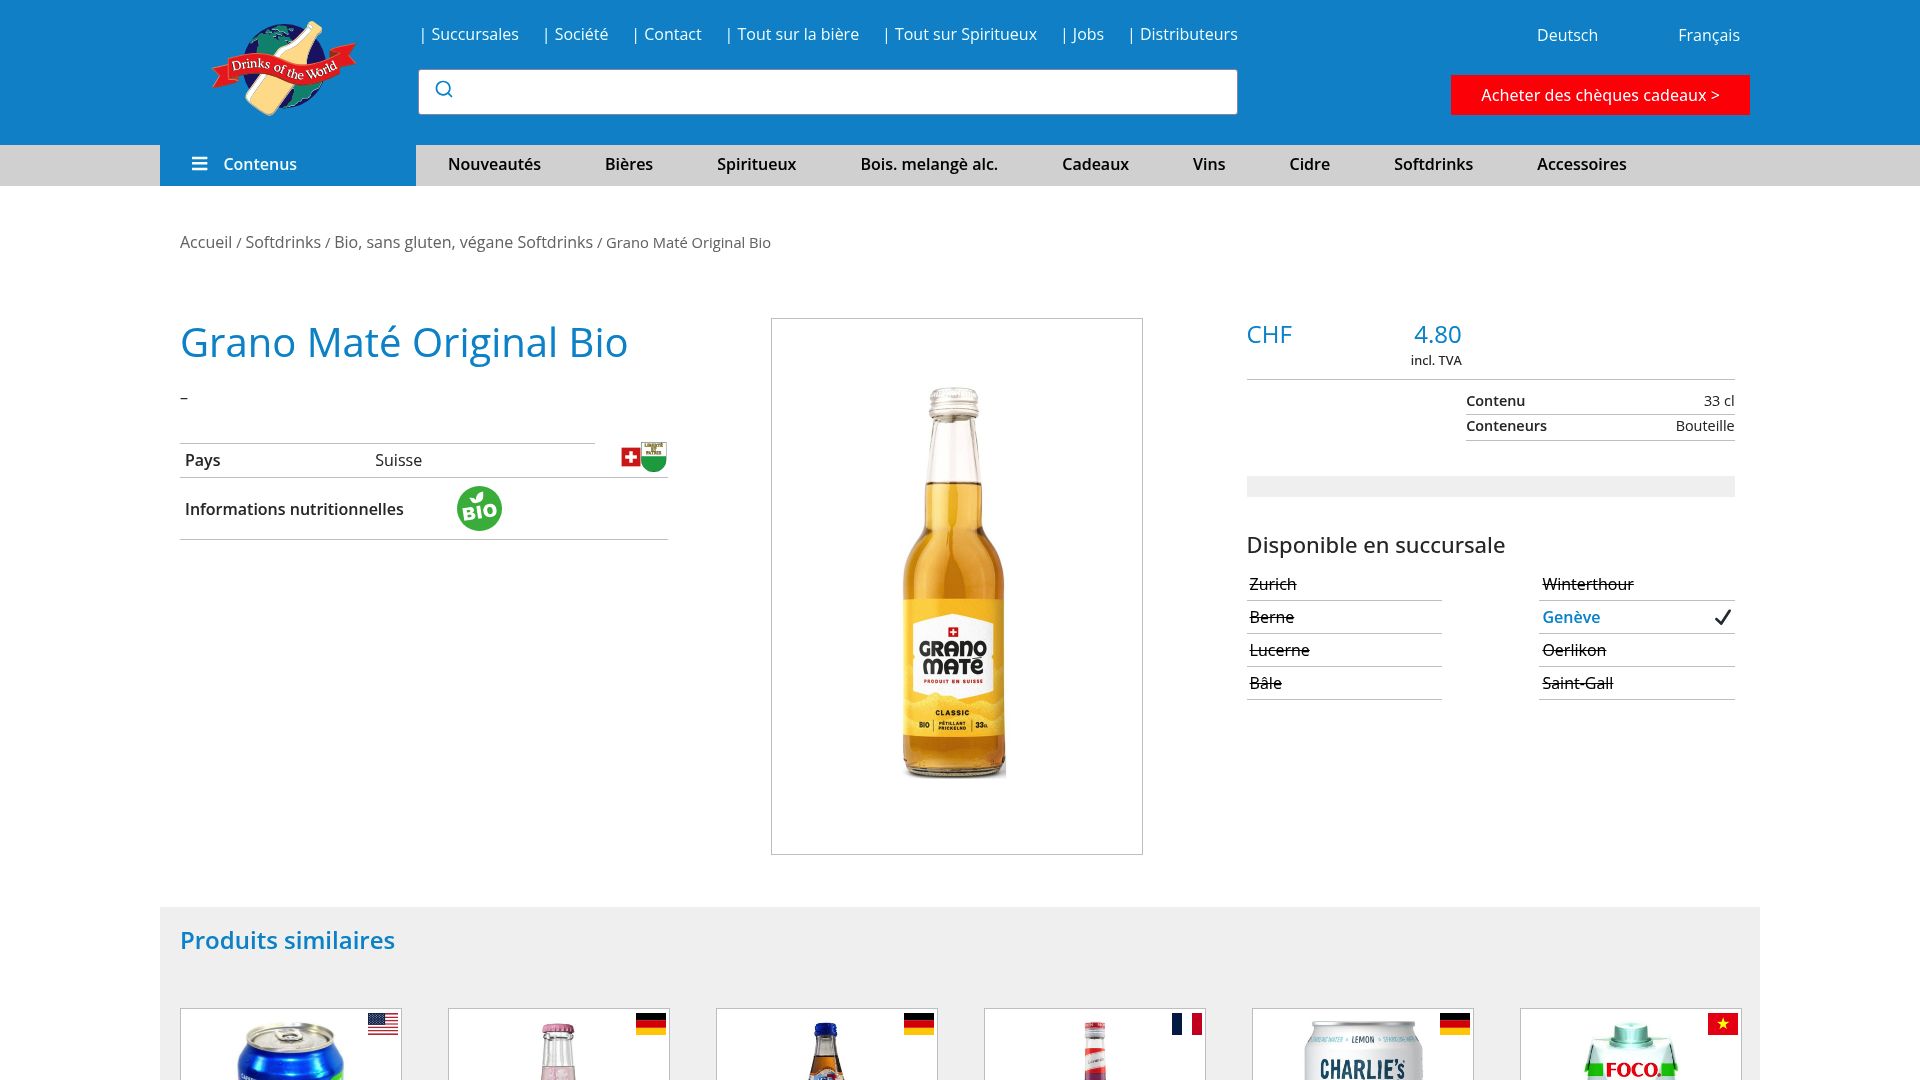Click the green BIO icon
The width and height of the screenshot is (1920, 1080).
coord(479,508)
